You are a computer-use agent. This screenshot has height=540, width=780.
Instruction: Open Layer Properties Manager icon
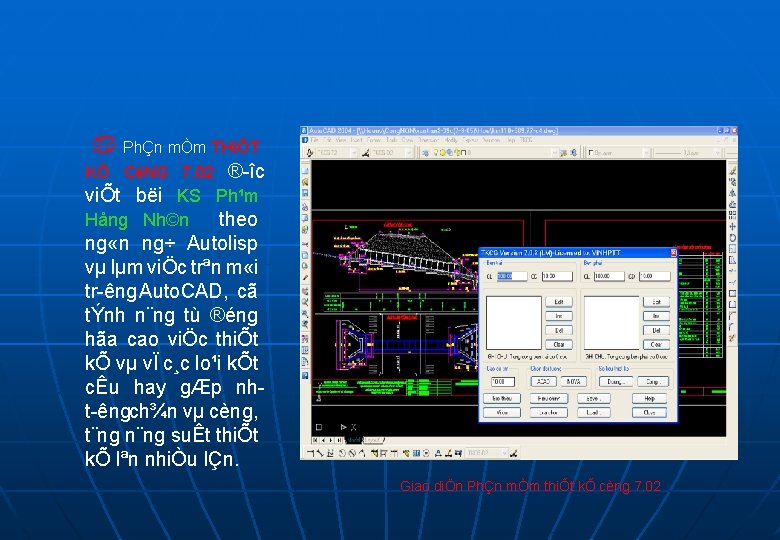point(426,153)
